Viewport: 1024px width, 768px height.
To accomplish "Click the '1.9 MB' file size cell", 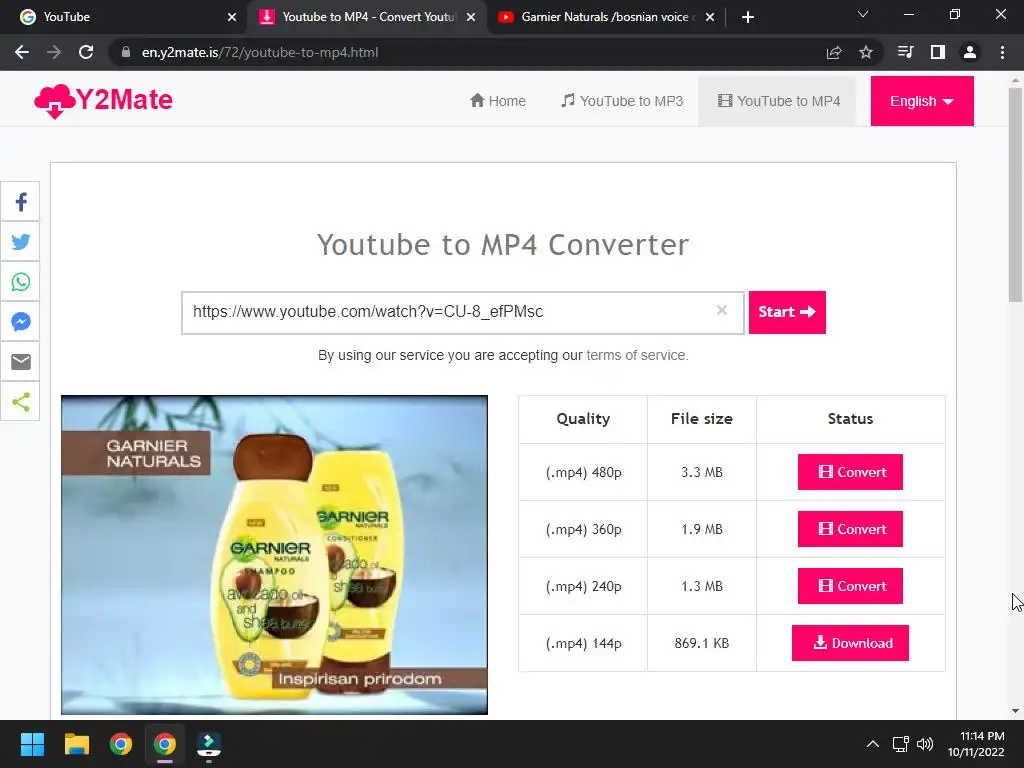I will pyautogui.click(x=701, y=529).
